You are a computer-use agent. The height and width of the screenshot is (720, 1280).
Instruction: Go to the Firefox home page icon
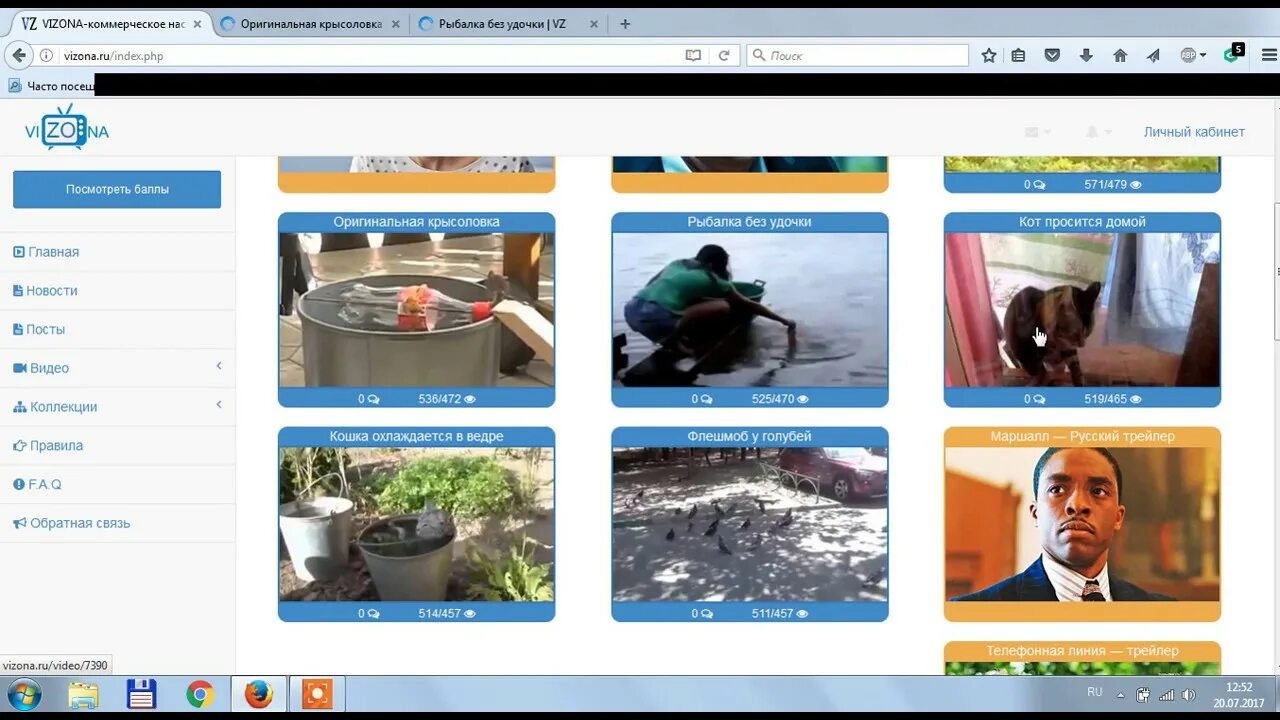click(x=1120, y=56)
